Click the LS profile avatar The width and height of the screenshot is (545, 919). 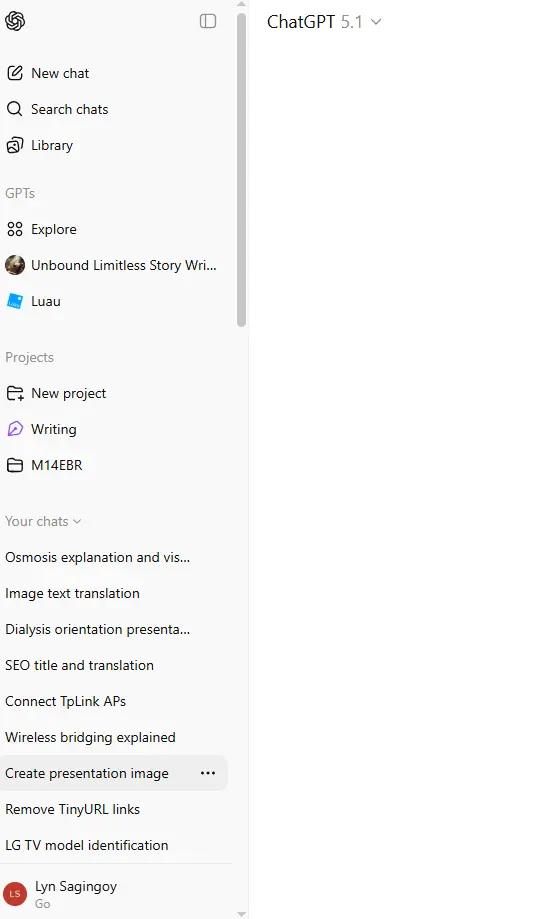pyautogui.click(x=15, y=894)
